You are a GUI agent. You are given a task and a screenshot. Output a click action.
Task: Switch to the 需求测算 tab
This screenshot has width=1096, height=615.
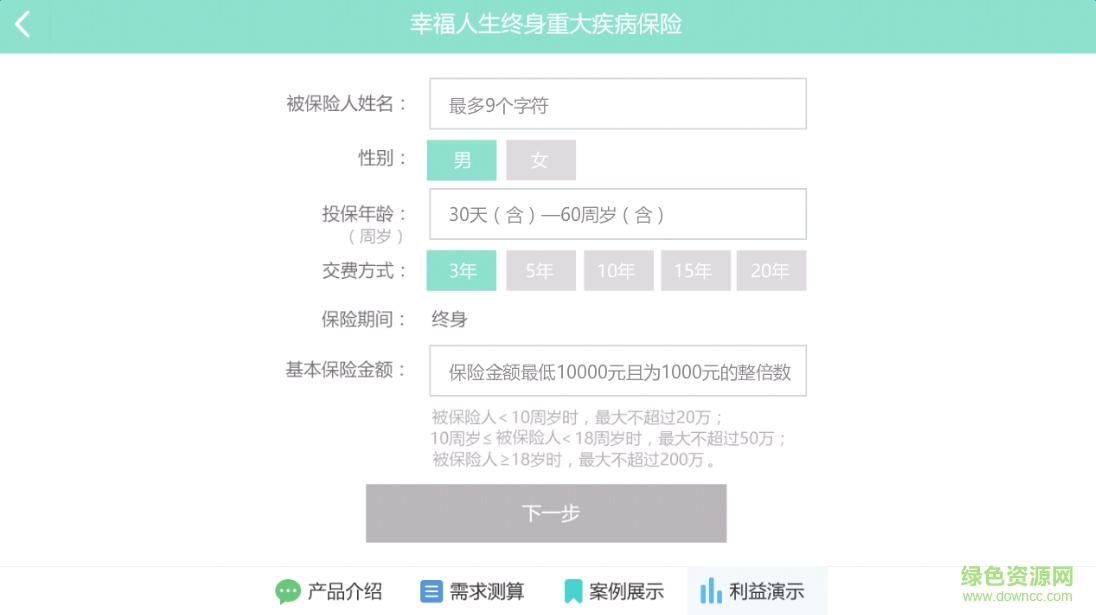[486, 592]
